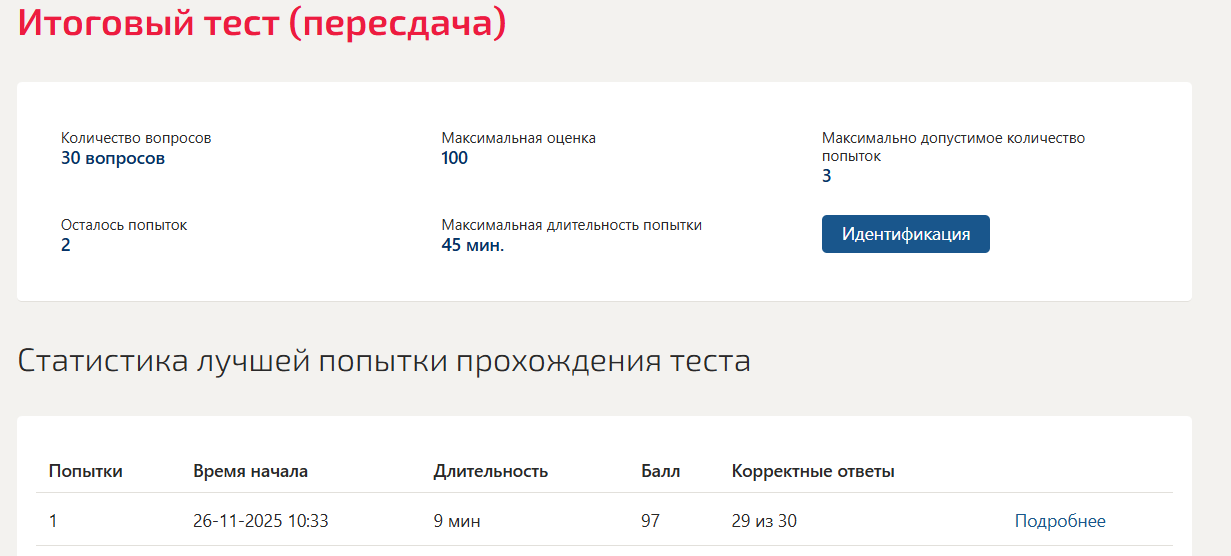This screenshot has width=1231, height=556.
Task: Select the Максимальная оценка label
Action: pos(519,138)
